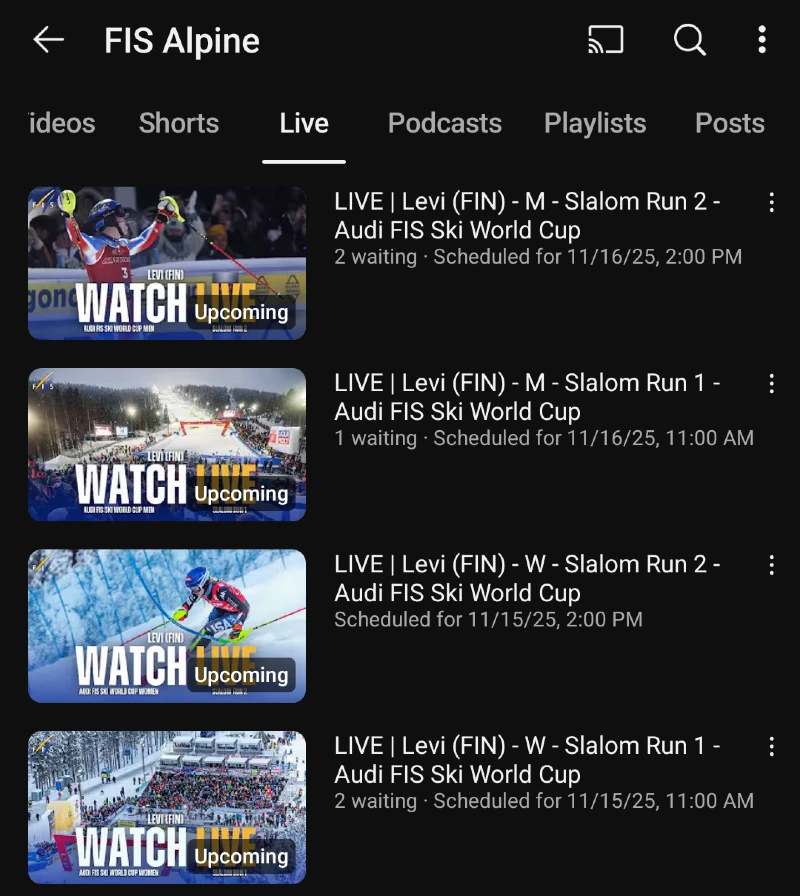This screenshot has height=896, width=800.
Task: Tap the back arrow icon
Action: [x=48, y=40]
